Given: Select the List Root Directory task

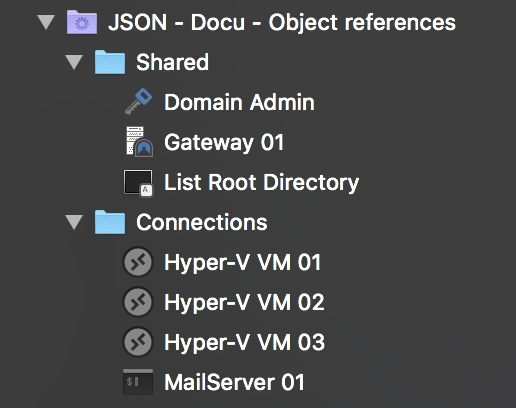Looking at the screenshot, I should 262,183.
